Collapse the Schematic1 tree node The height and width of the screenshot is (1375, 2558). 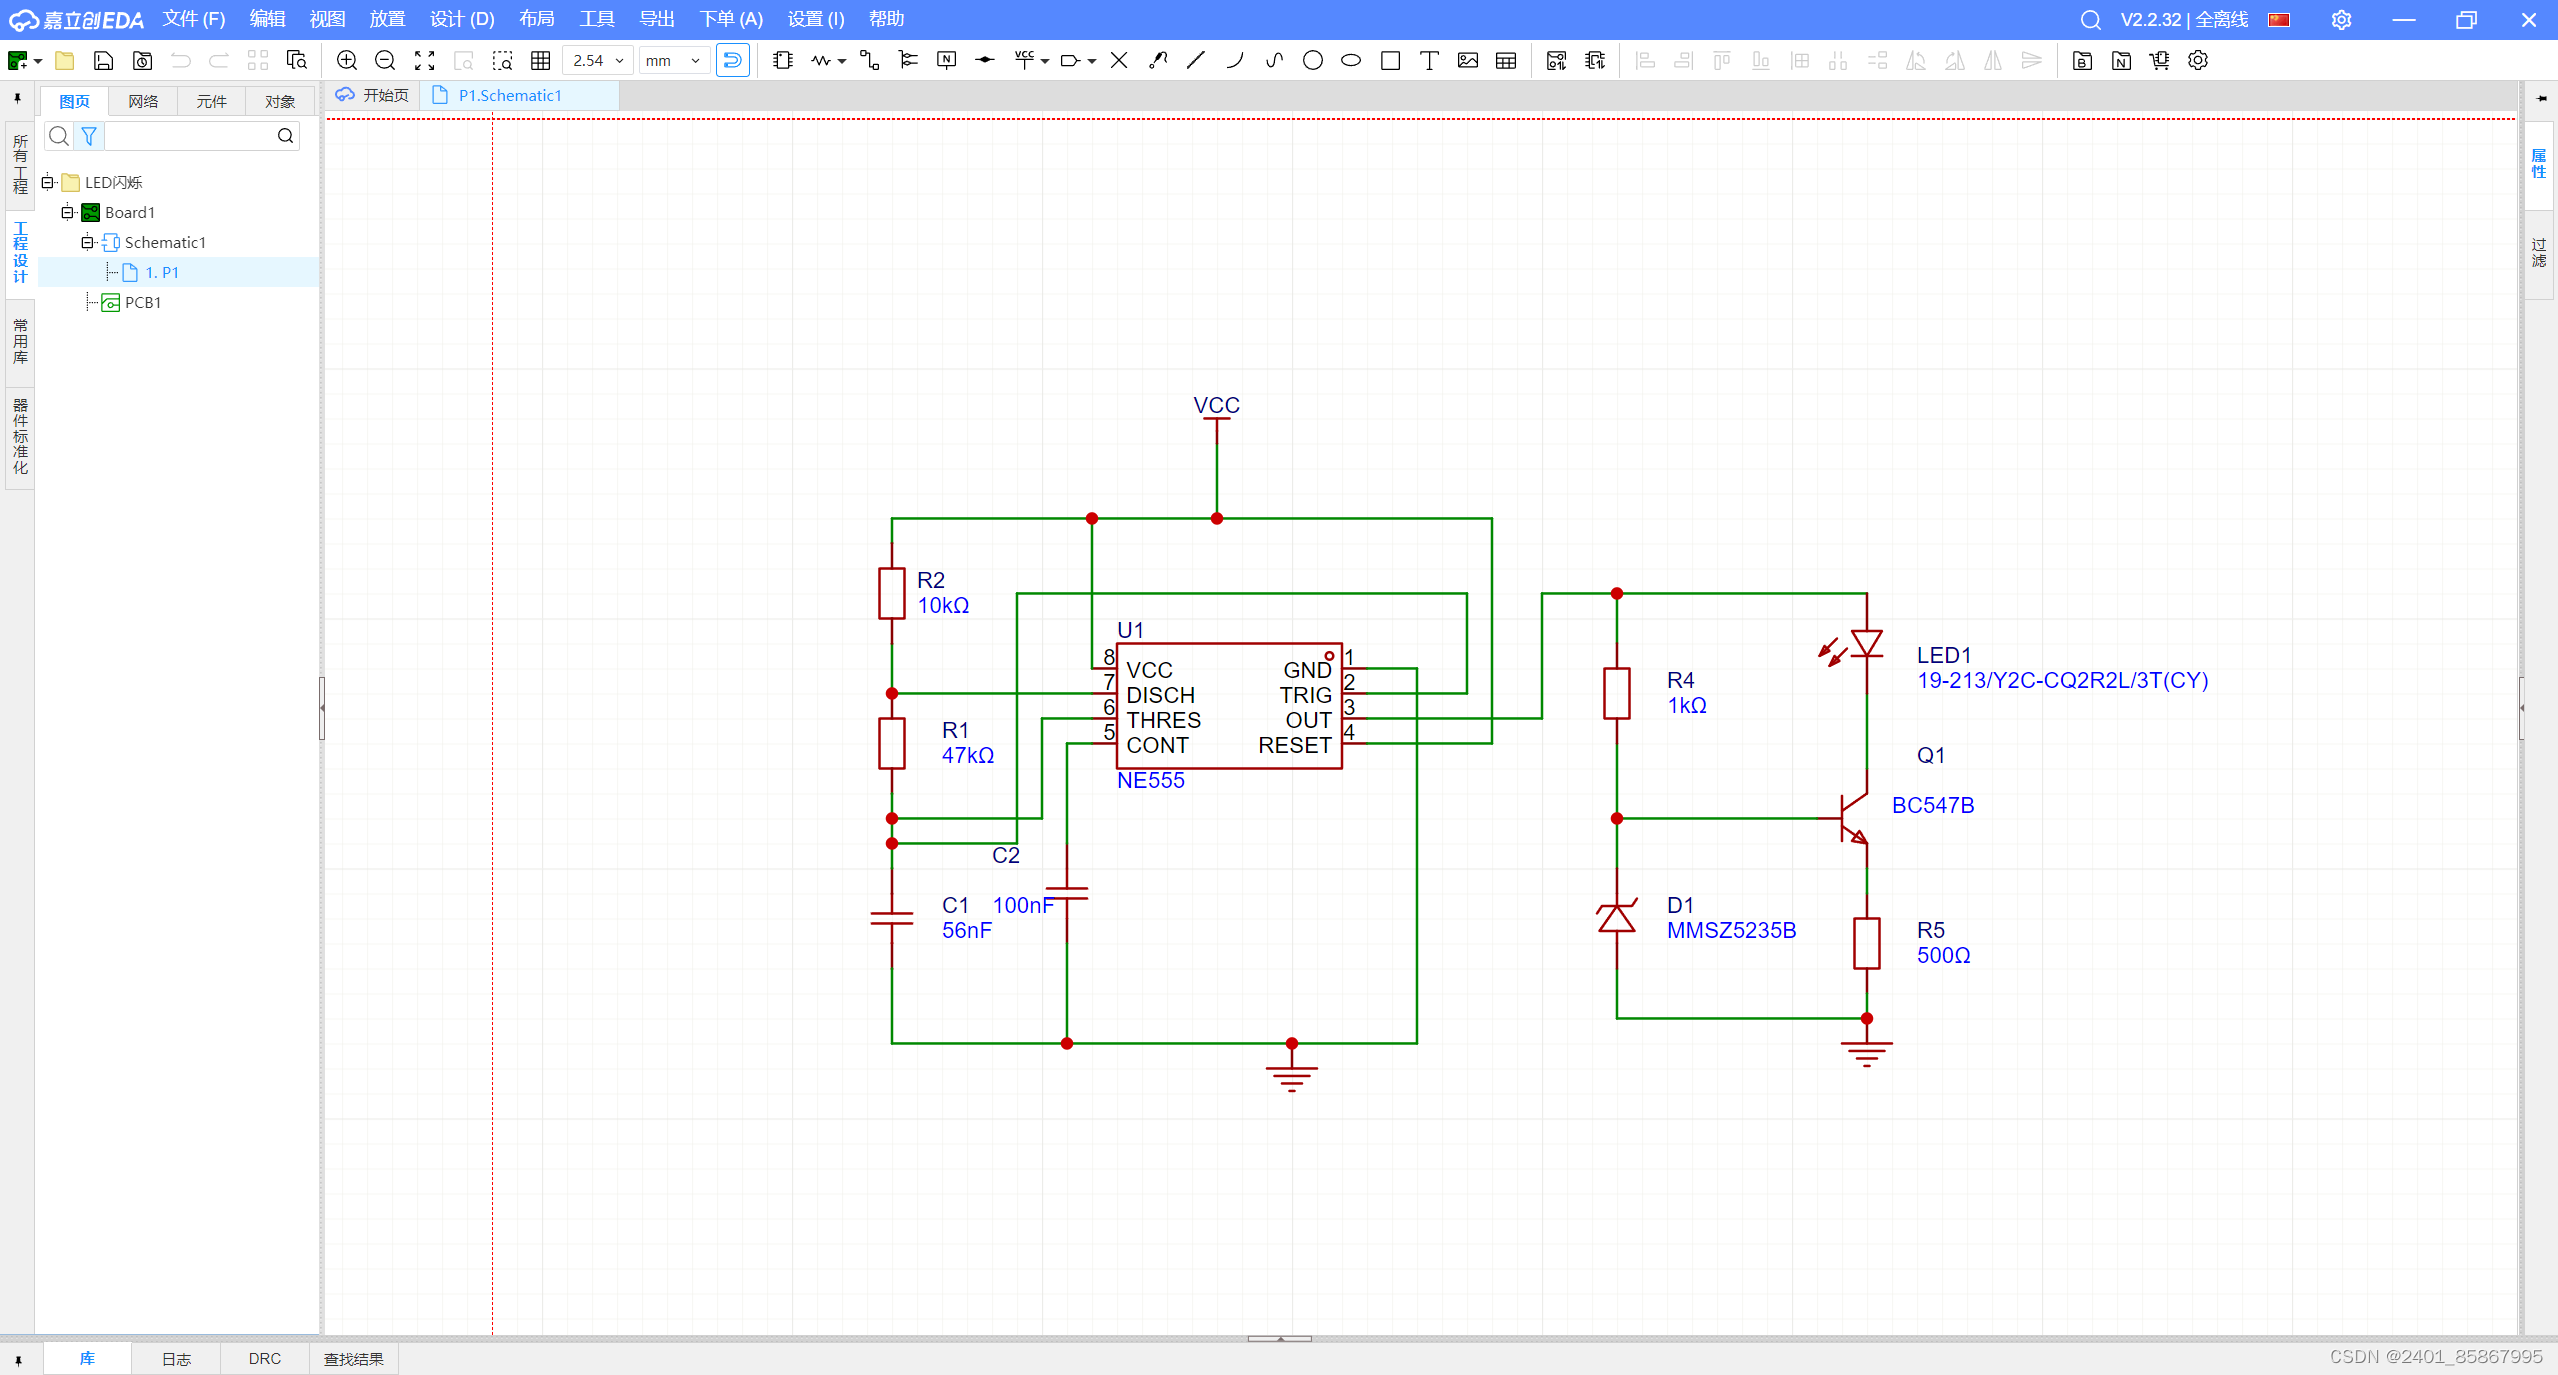point(87,242)
